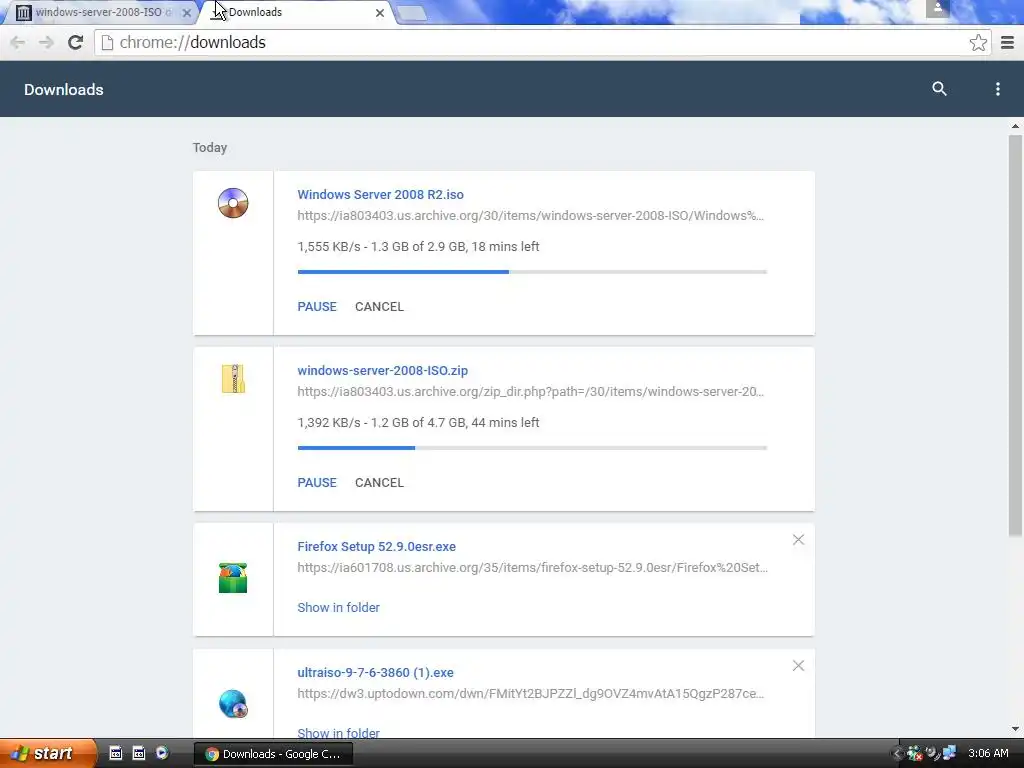Click the scrollbar up arrow

pyautogui.click(x=1015, y=126)
